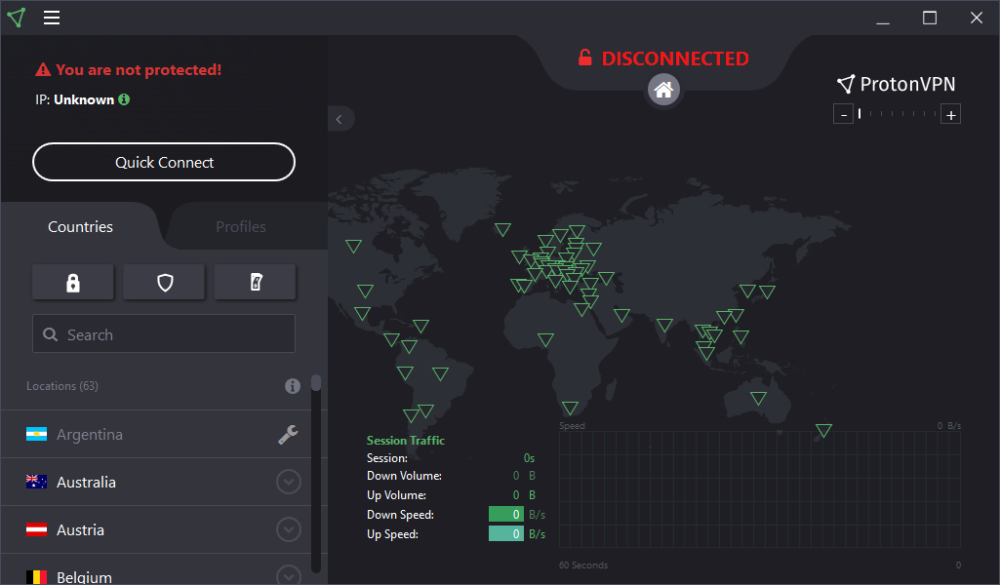
Task: Expand the Belgium server list
Action: coord(288,575)
